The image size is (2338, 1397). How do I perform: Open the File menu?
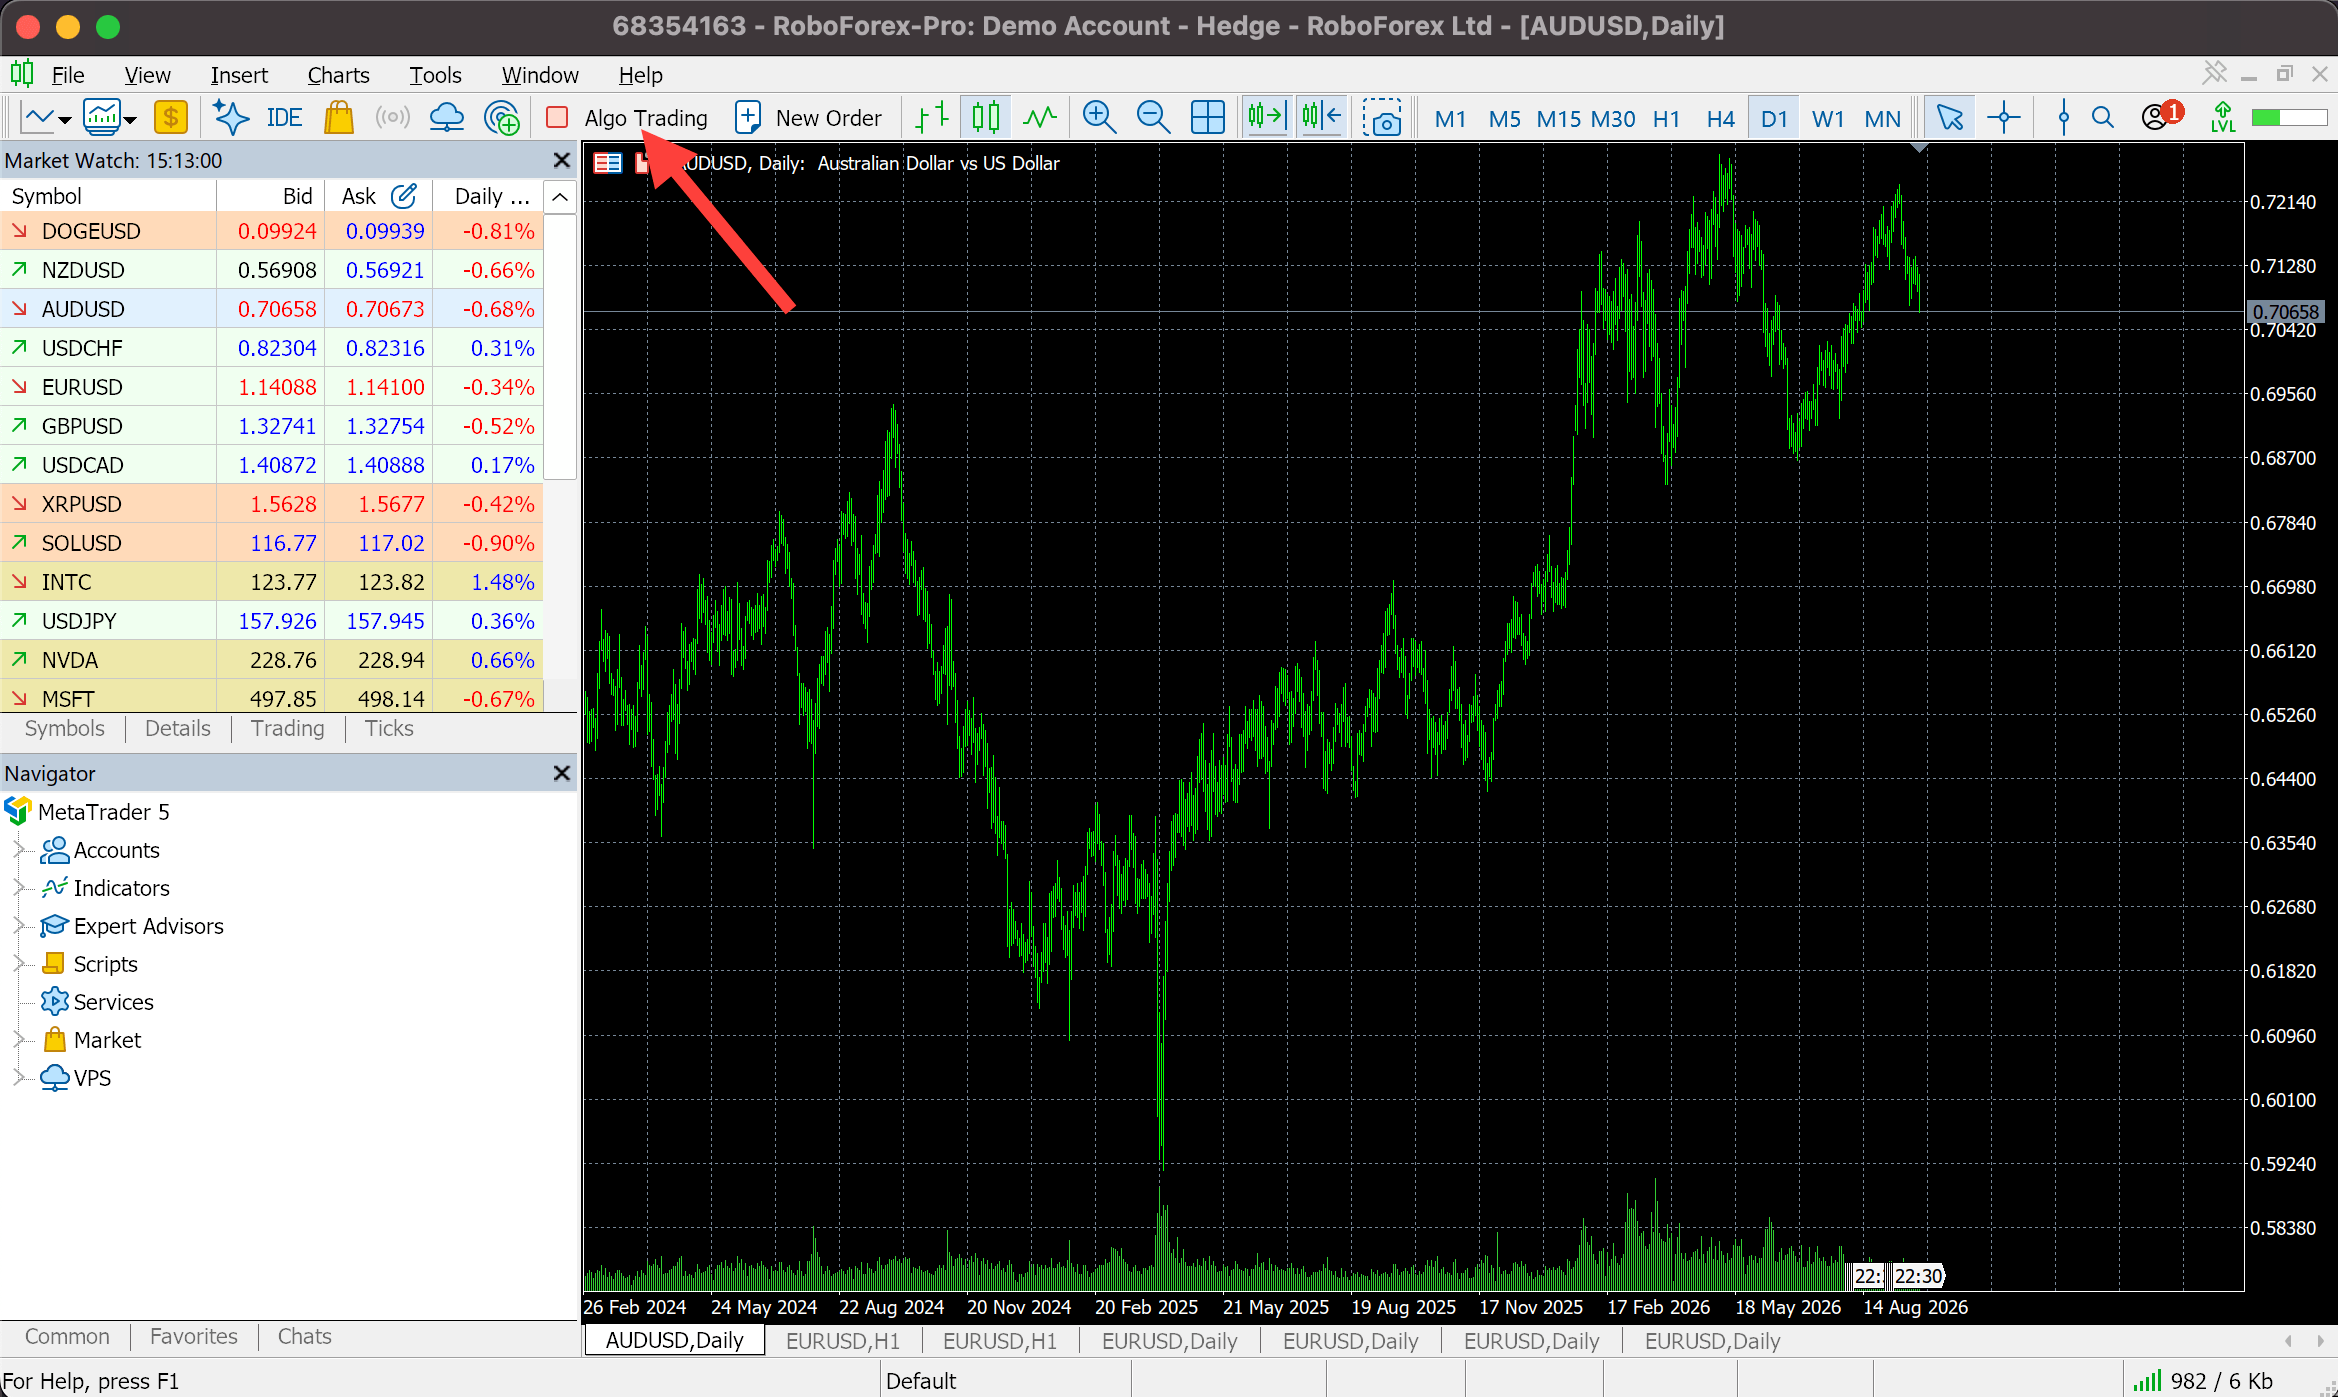[x=68, y=75]
